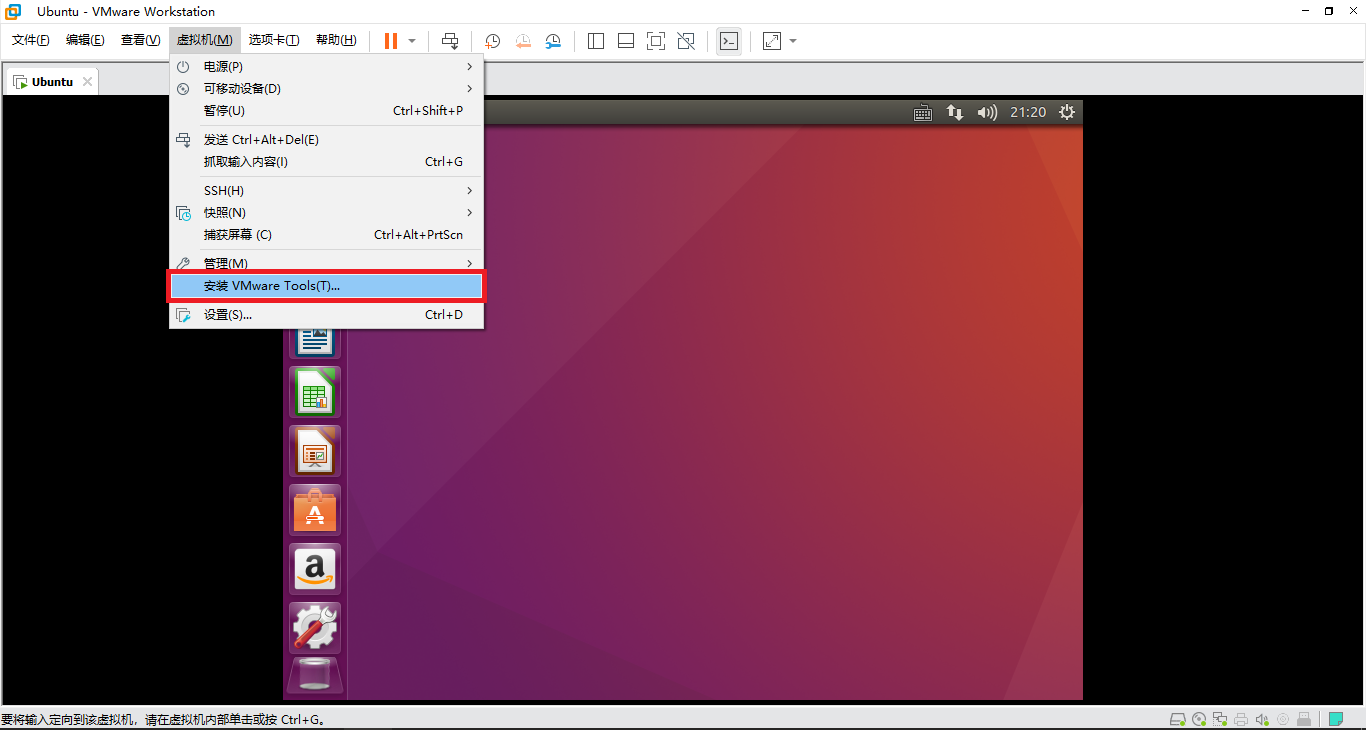Click the Unity mode toolbar icon

686,41
